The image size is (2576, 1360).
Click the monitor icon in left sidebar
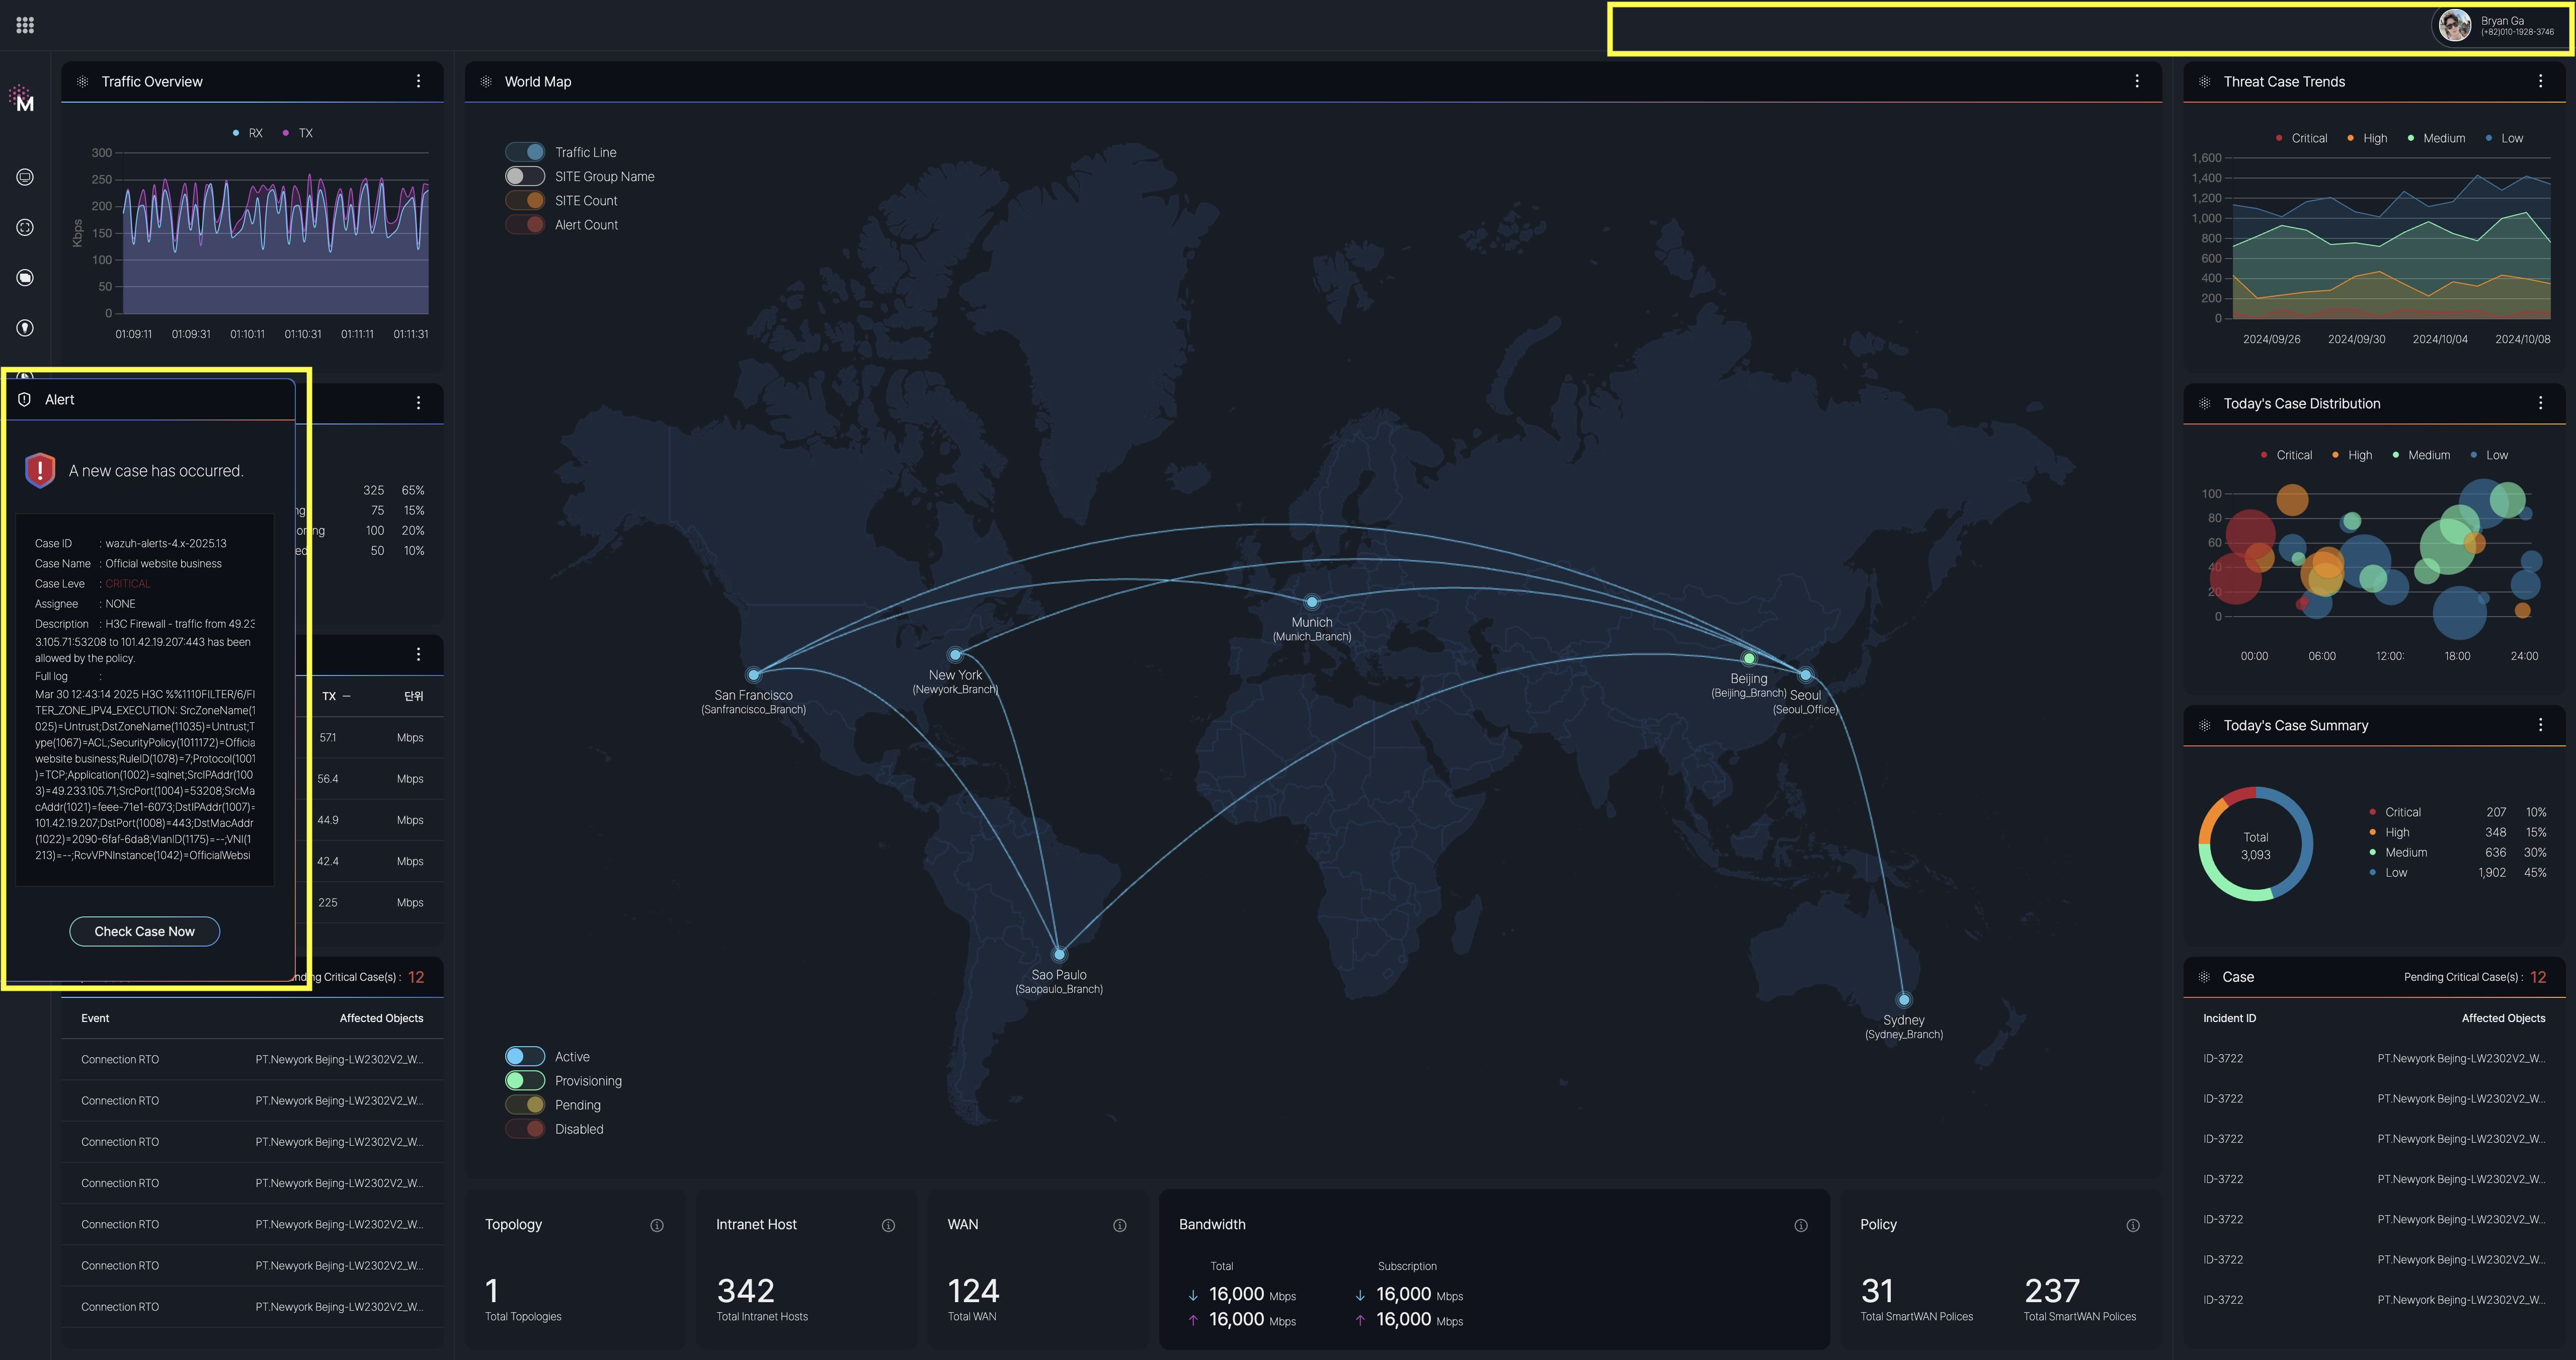[25, 177]
